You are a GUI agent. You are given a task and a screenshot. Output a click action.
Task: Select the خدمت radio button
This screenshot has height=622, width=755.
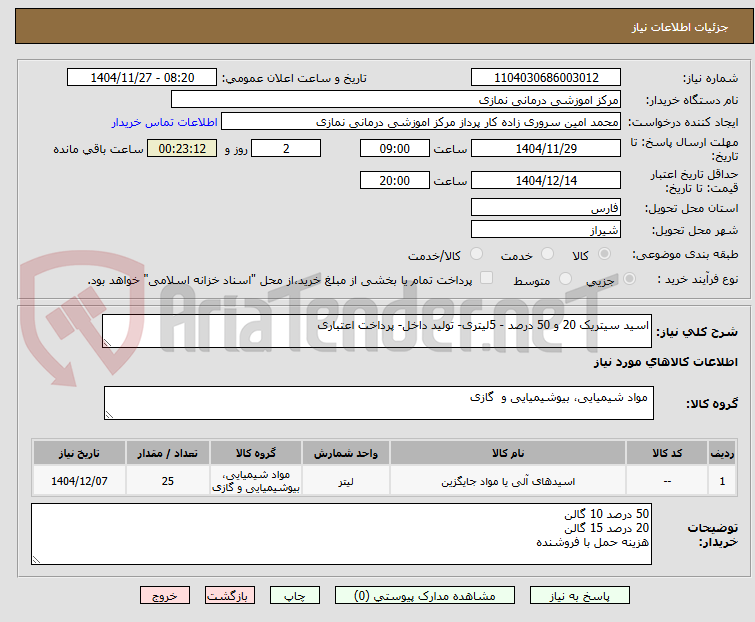tap(547, 254)
